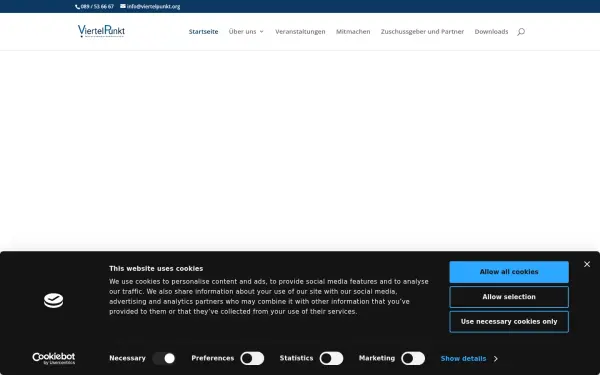Enable the Marketing cookies switch

click(x=413, y=358)
